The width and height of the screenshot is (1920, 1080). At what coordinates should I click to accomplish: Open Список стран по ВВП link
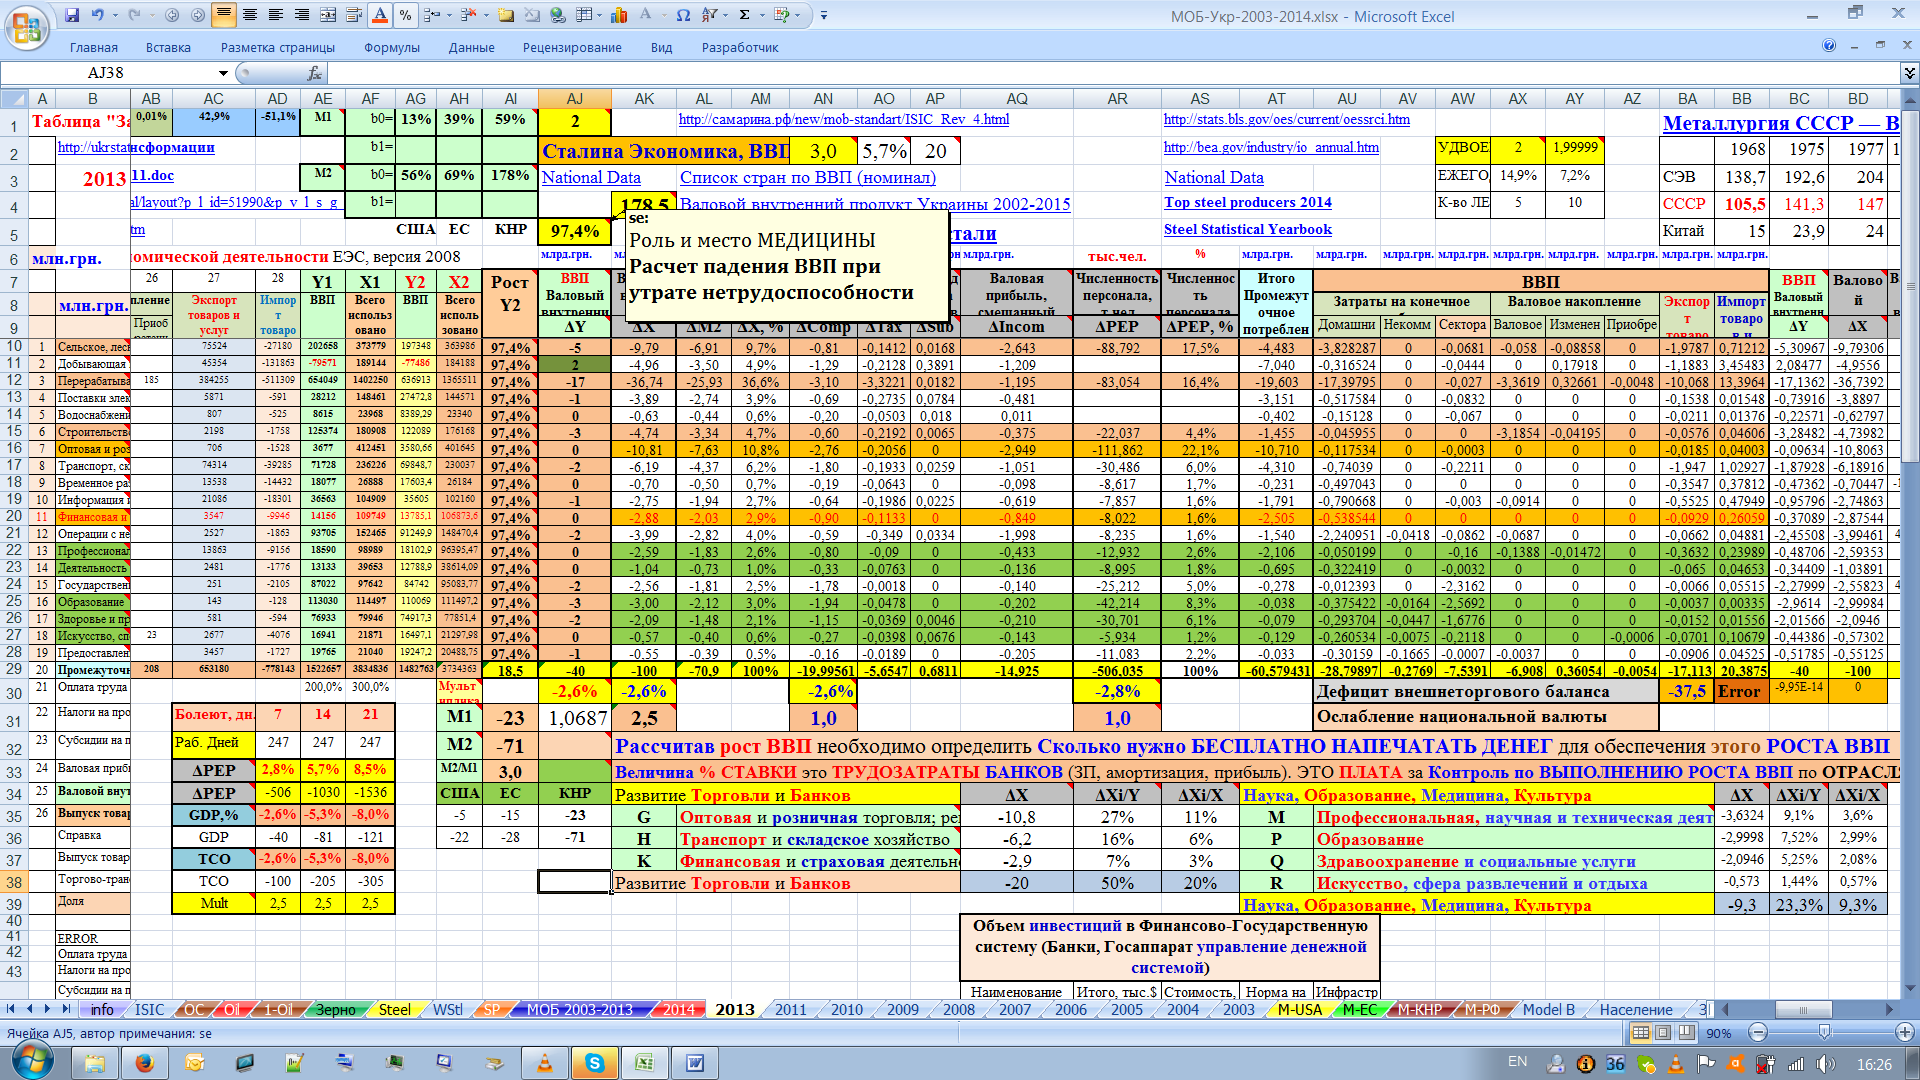(x=807, y=177)
